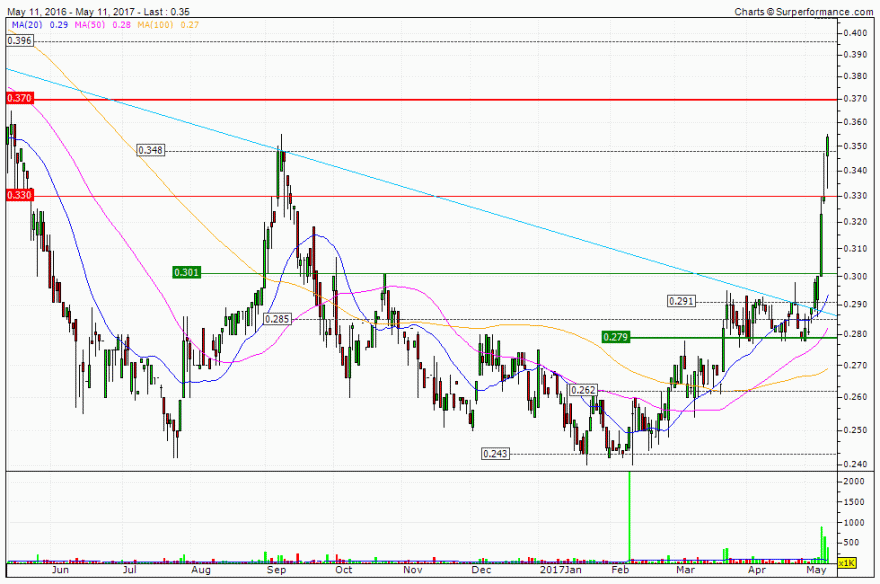Click the 0.285 price label box

pyautogui.click(x=277, y=319)
